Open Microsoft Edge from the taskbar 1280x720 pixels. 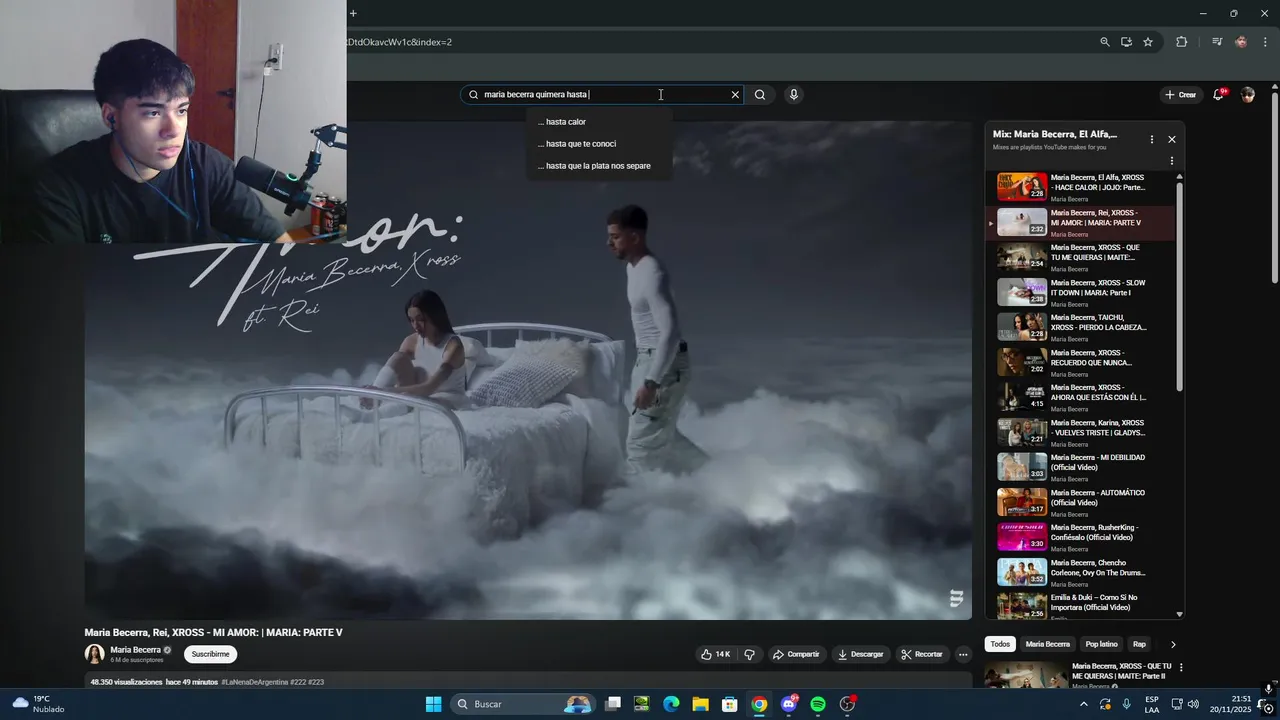click(671, 704)
